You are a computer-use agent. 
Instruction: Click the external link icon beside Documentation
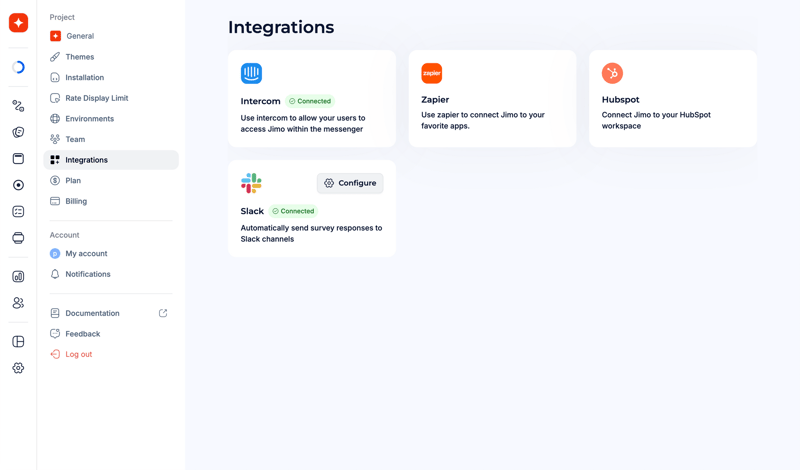[x=163, y=313]
